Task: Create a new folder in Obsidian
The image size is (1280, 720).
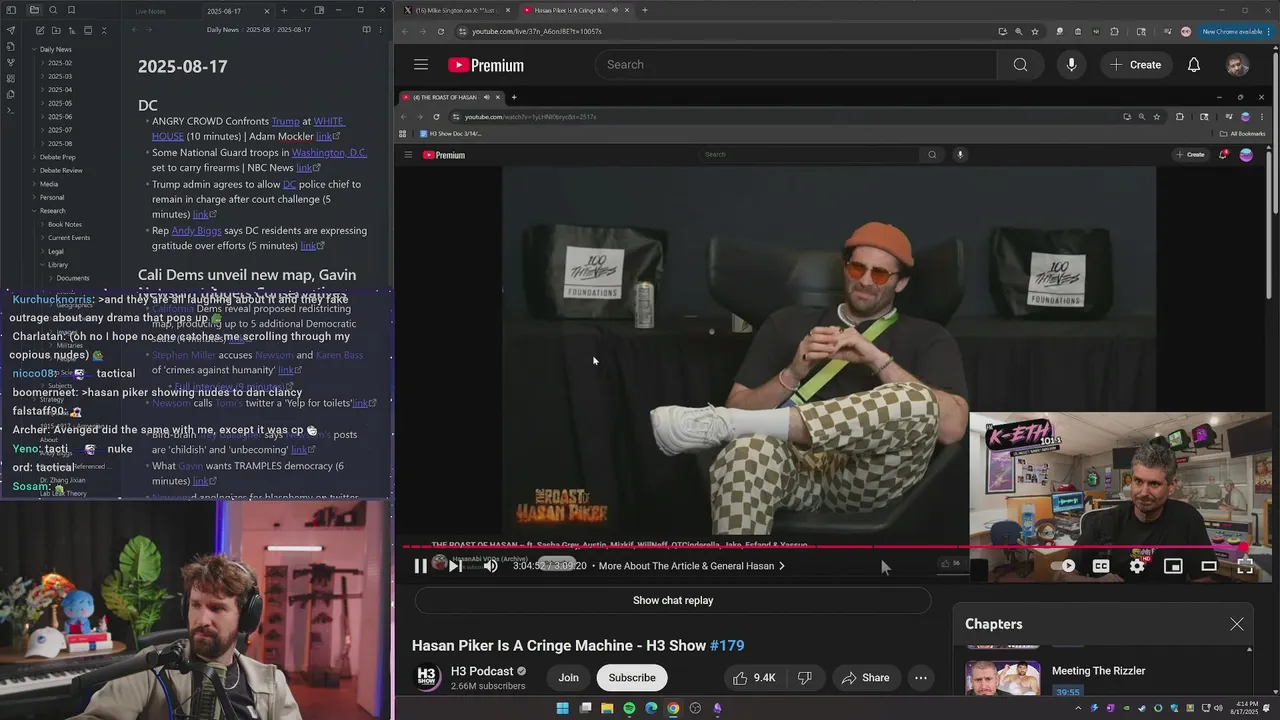Action: click(55, 31)
